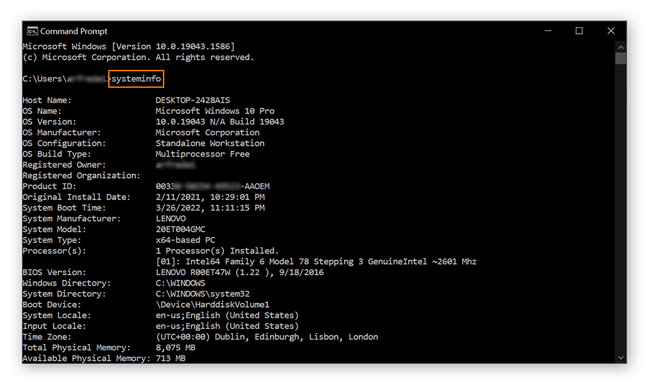Click Windows directory 'C:\WINDOWS' value
649x384 pixels.
(180, 283)
